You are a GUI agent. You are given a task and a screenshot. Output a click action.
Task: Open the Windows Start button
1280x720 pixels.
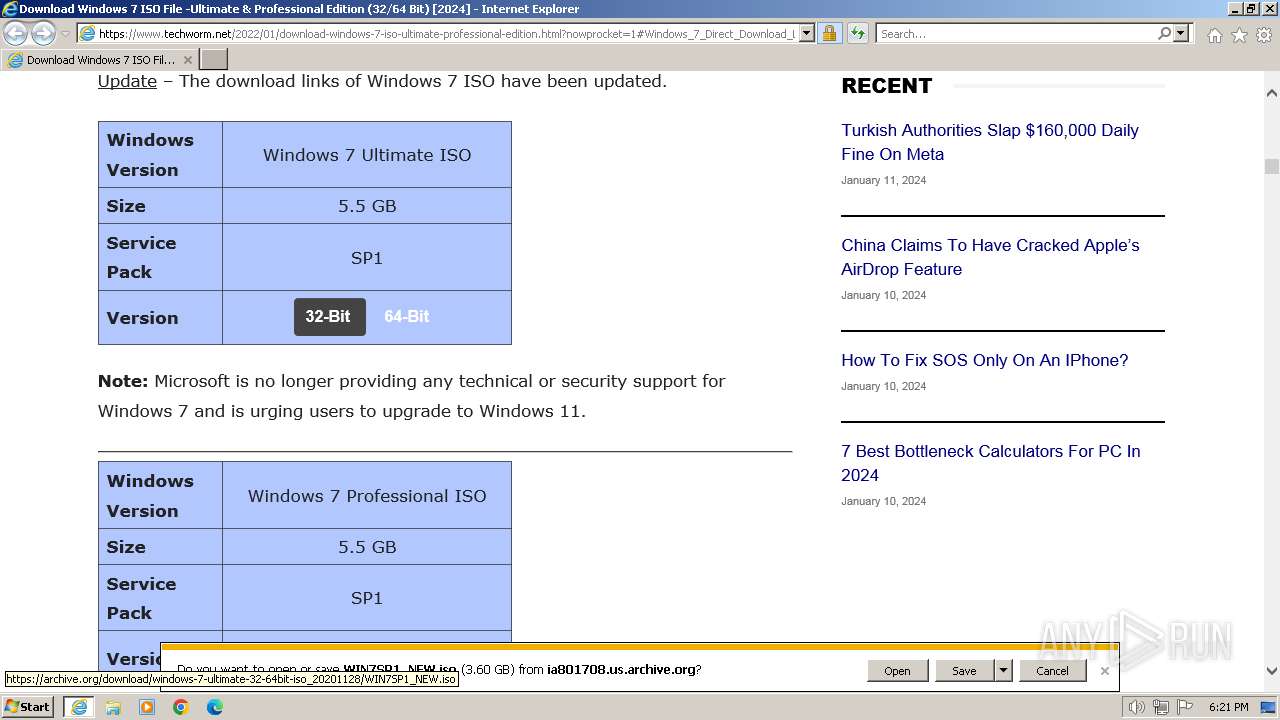click(x=28, y=707)
